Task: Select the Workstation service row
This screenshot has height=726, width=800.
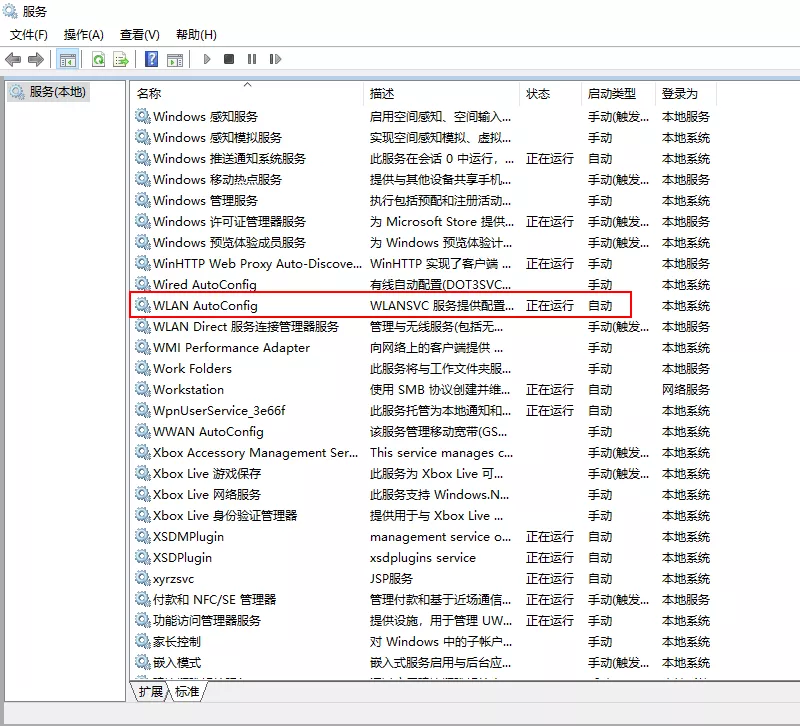Action: tap(422, 390)
